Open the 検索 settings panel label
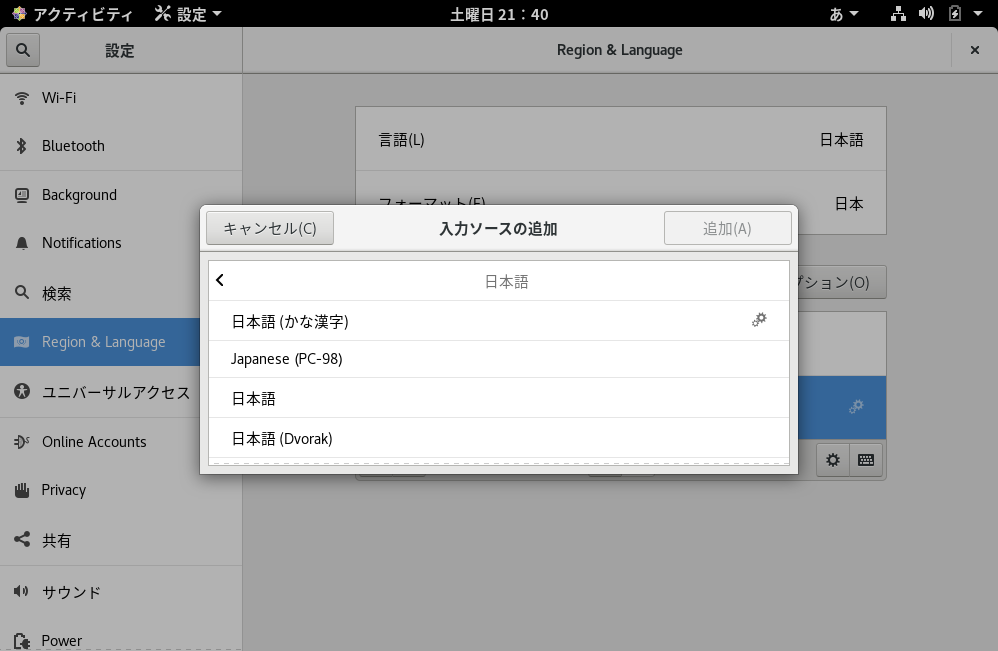 click(x=57, y=293)
